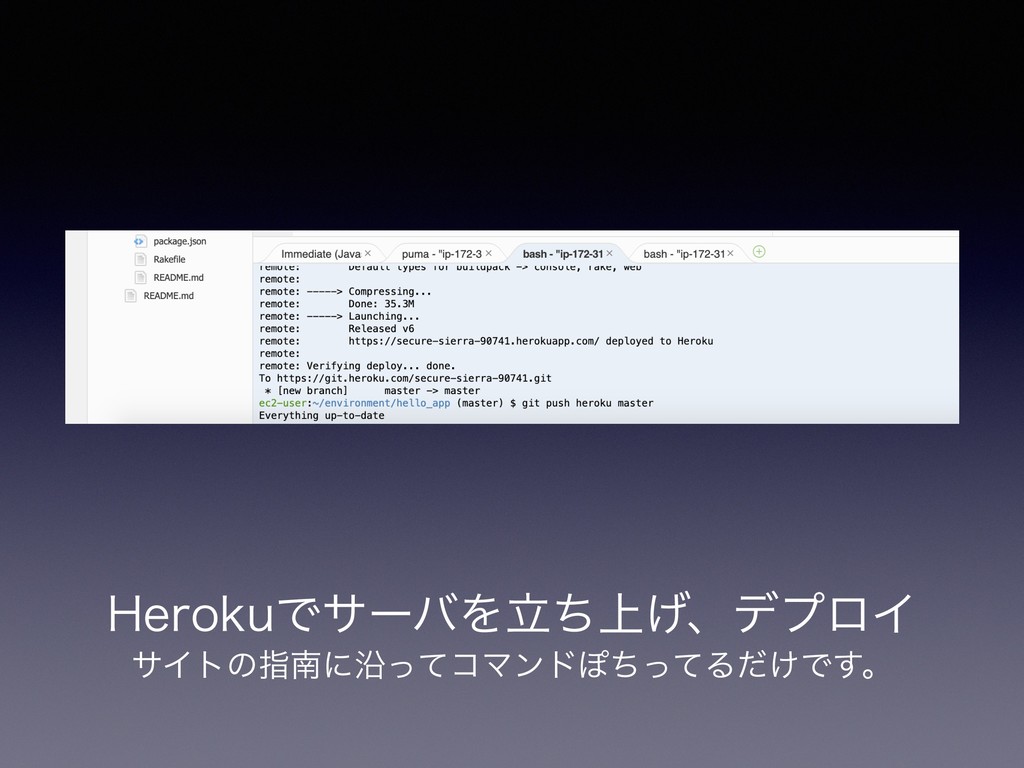1024x768 pixels.
Task: Switch to the puma terminal tab
Action: [x=441, y=254]
